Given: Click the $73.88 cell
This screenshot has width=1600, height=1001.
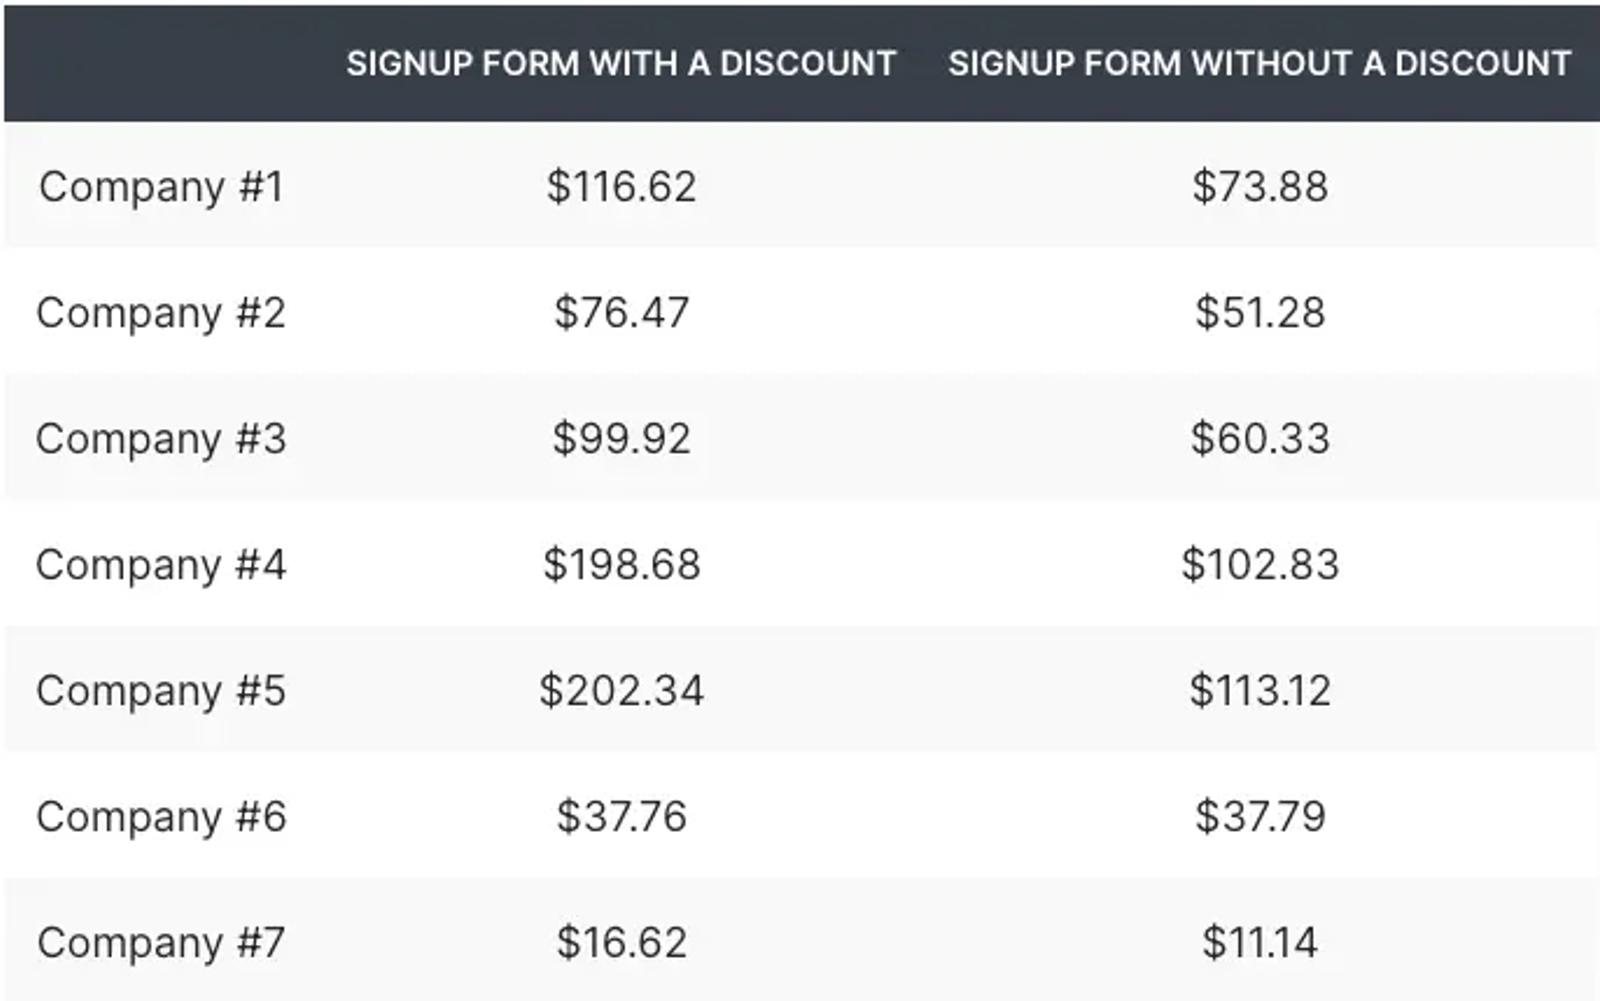Looking at the screenshot, I should tap(1260, 187).
